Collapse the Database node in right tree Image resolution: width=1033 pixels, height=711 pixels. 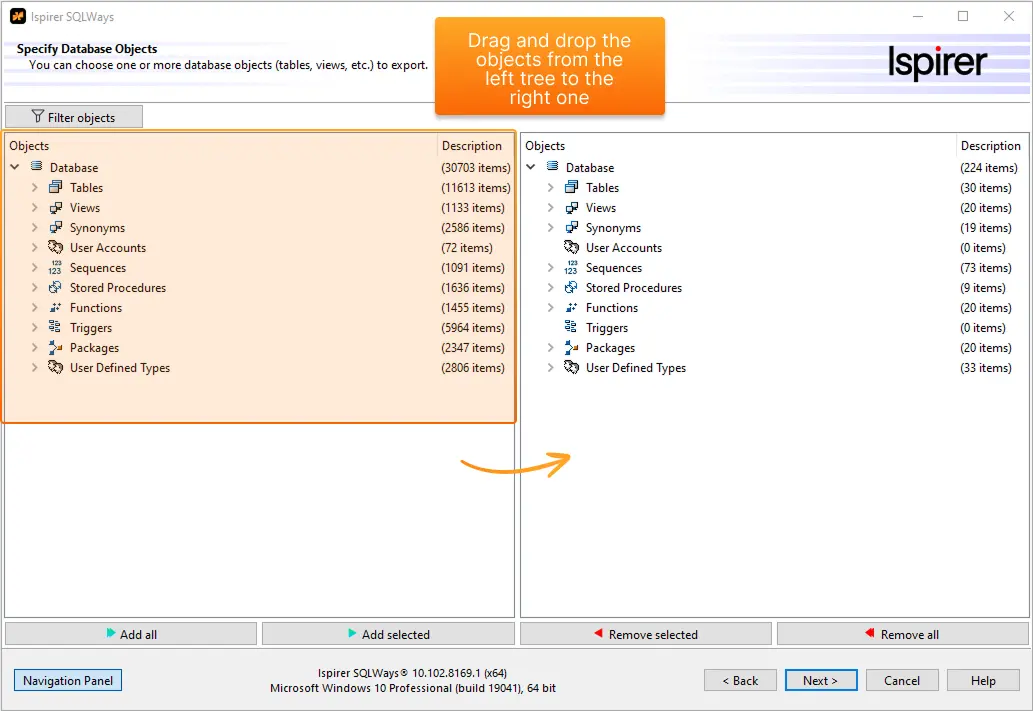530,167
